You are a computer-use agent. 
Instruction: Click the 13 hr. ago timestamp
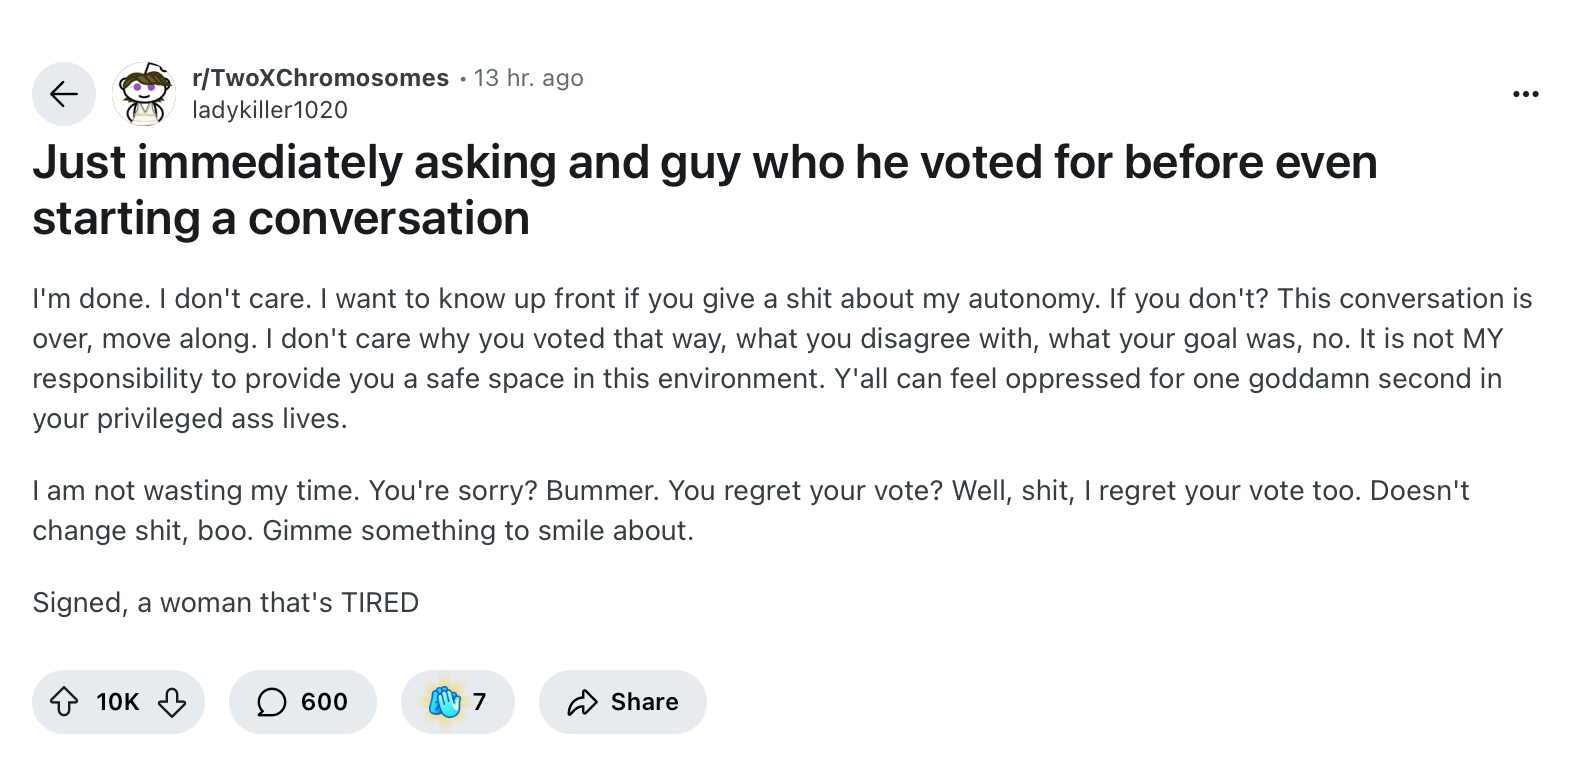[529, 78]
